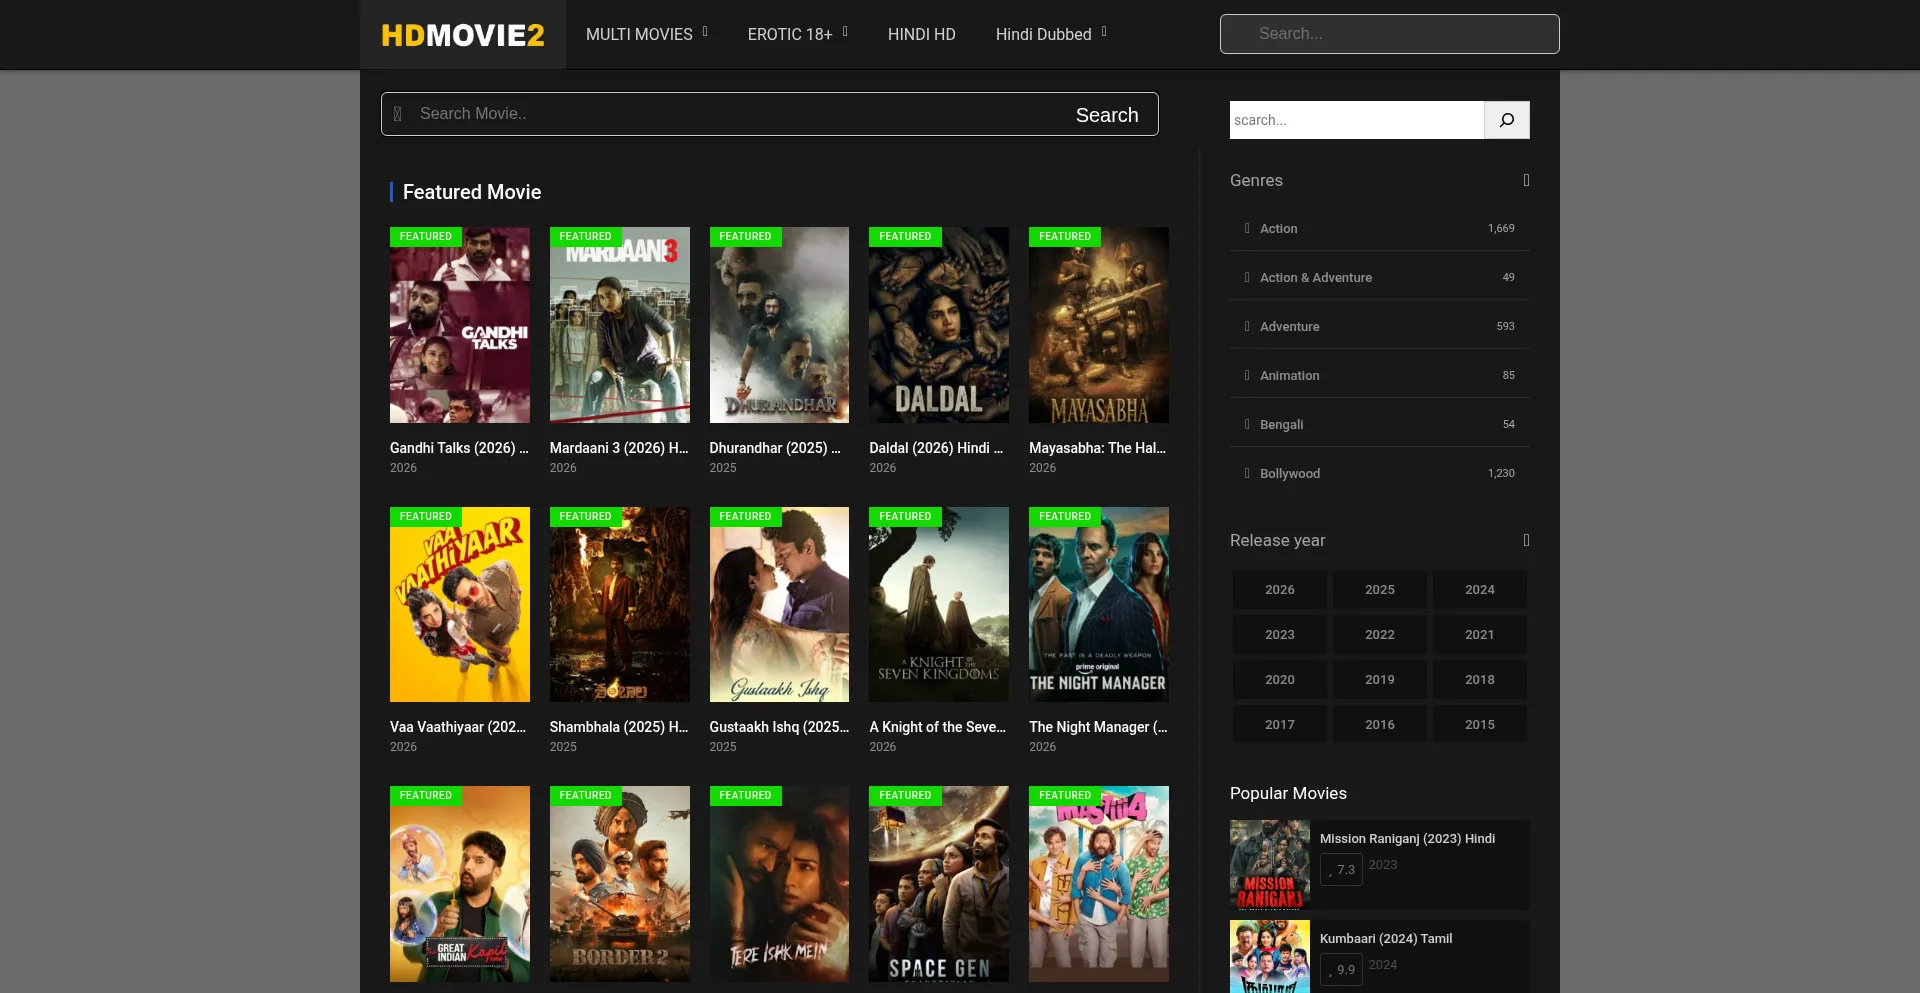Open the Space Gen poster
The height and width of the screenshot is (993, 1920).
tap(939, 884)
